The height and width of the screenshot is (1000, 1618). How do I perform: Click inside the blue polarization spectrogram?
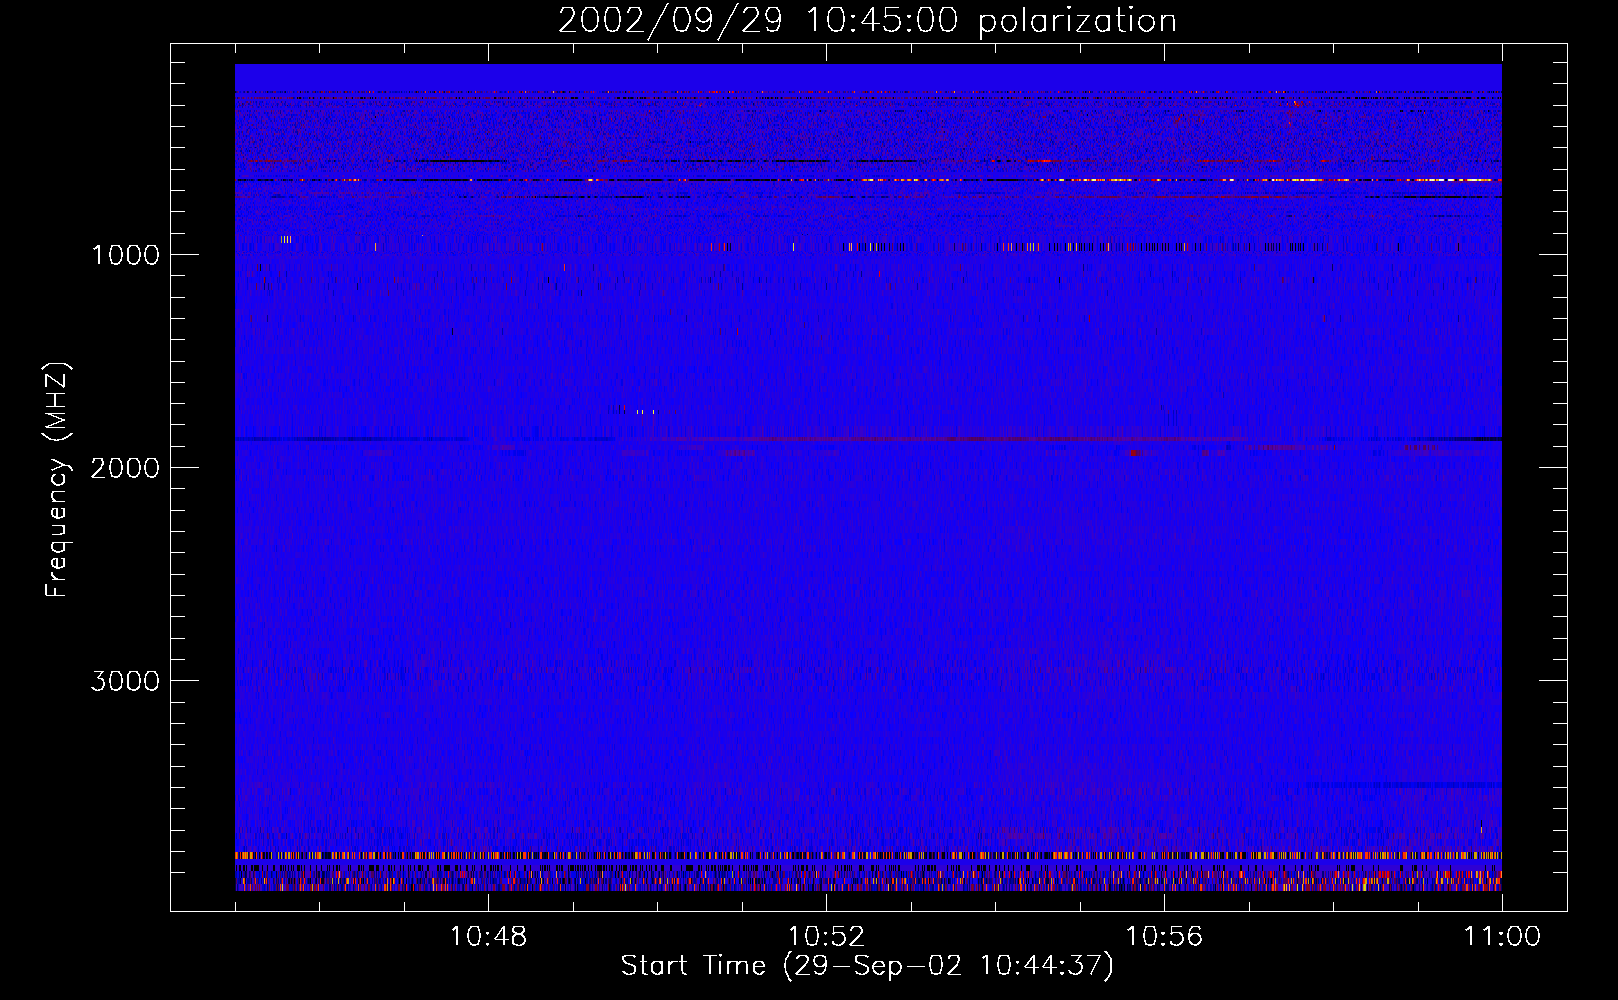pyautogui.click(x=868, y=478)
